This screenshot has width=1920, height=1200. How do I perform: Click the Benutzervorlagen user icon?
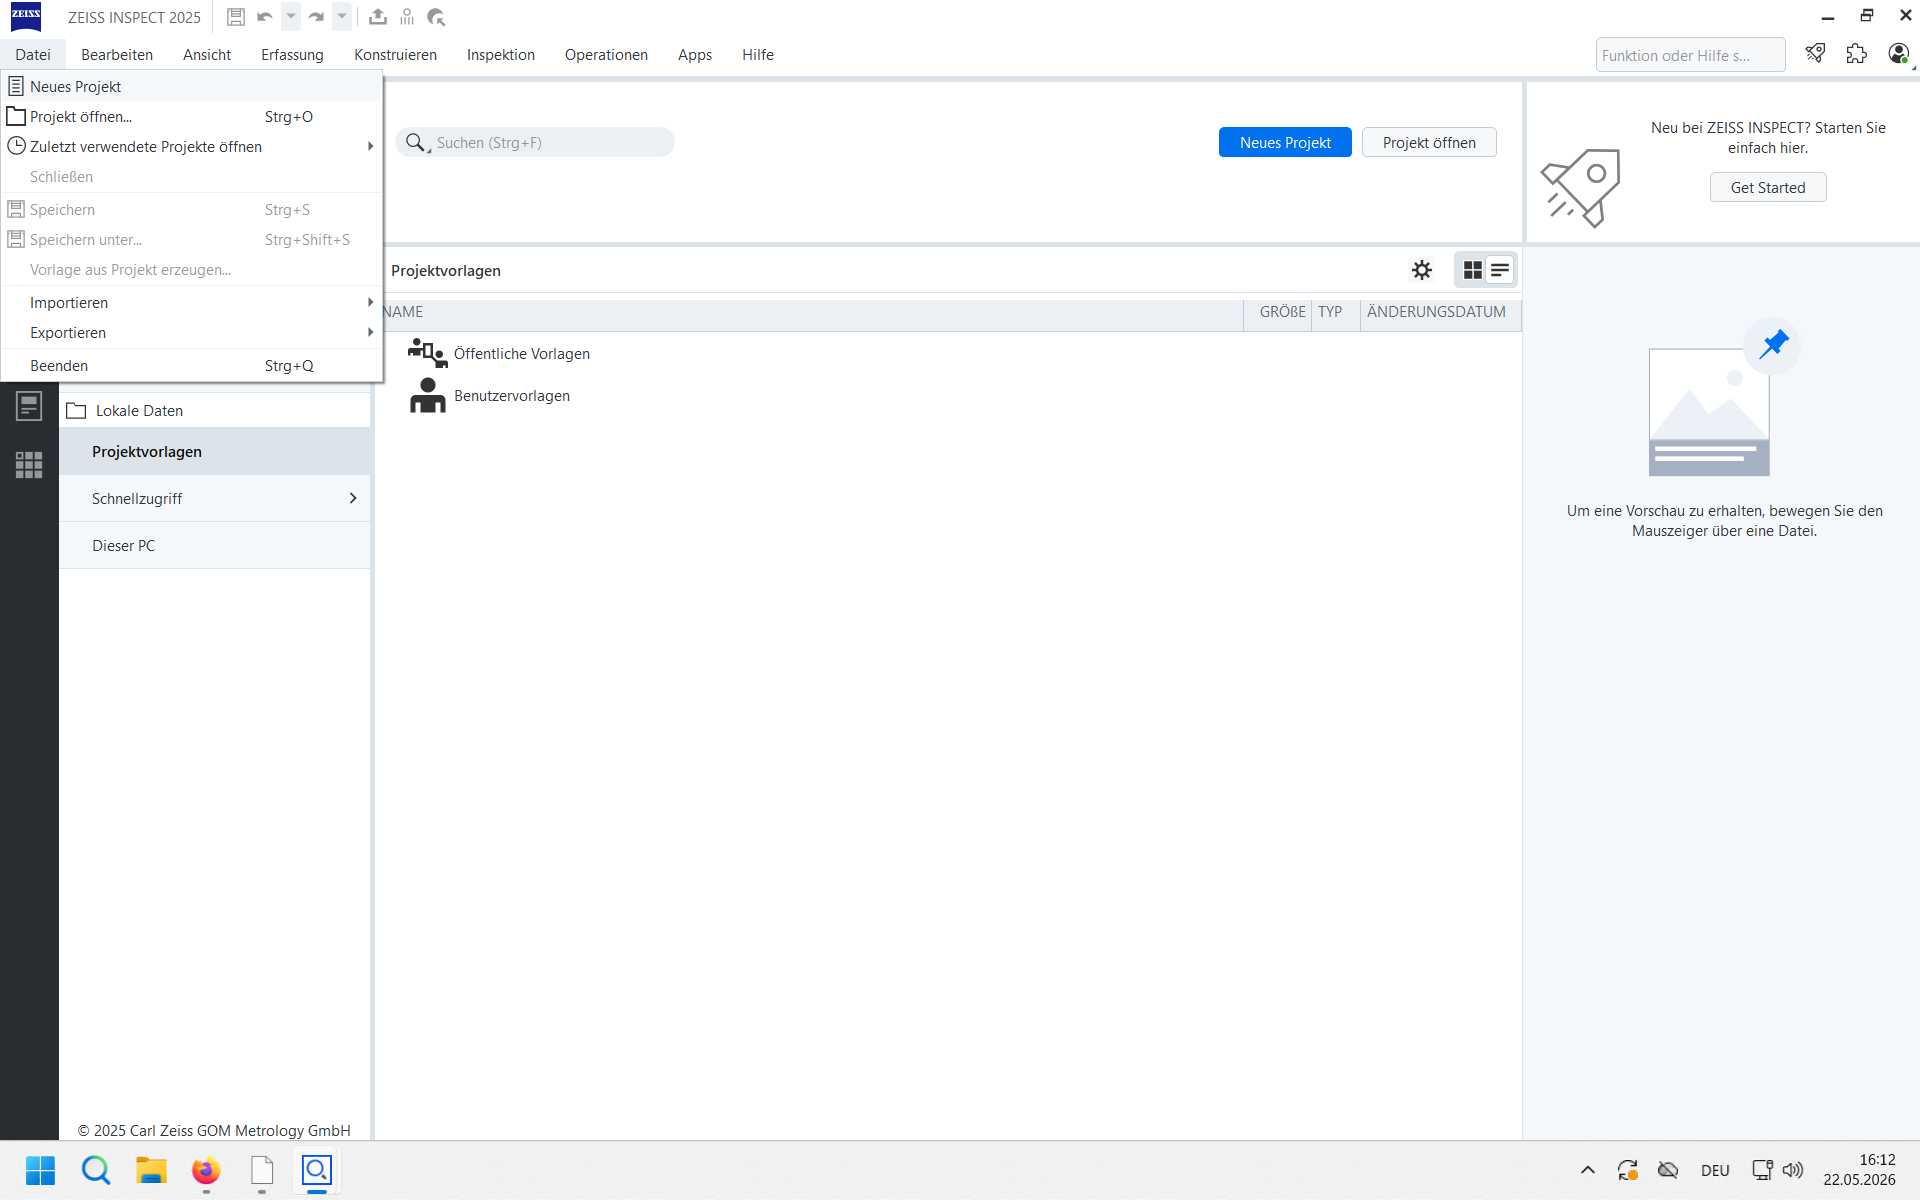427,396
